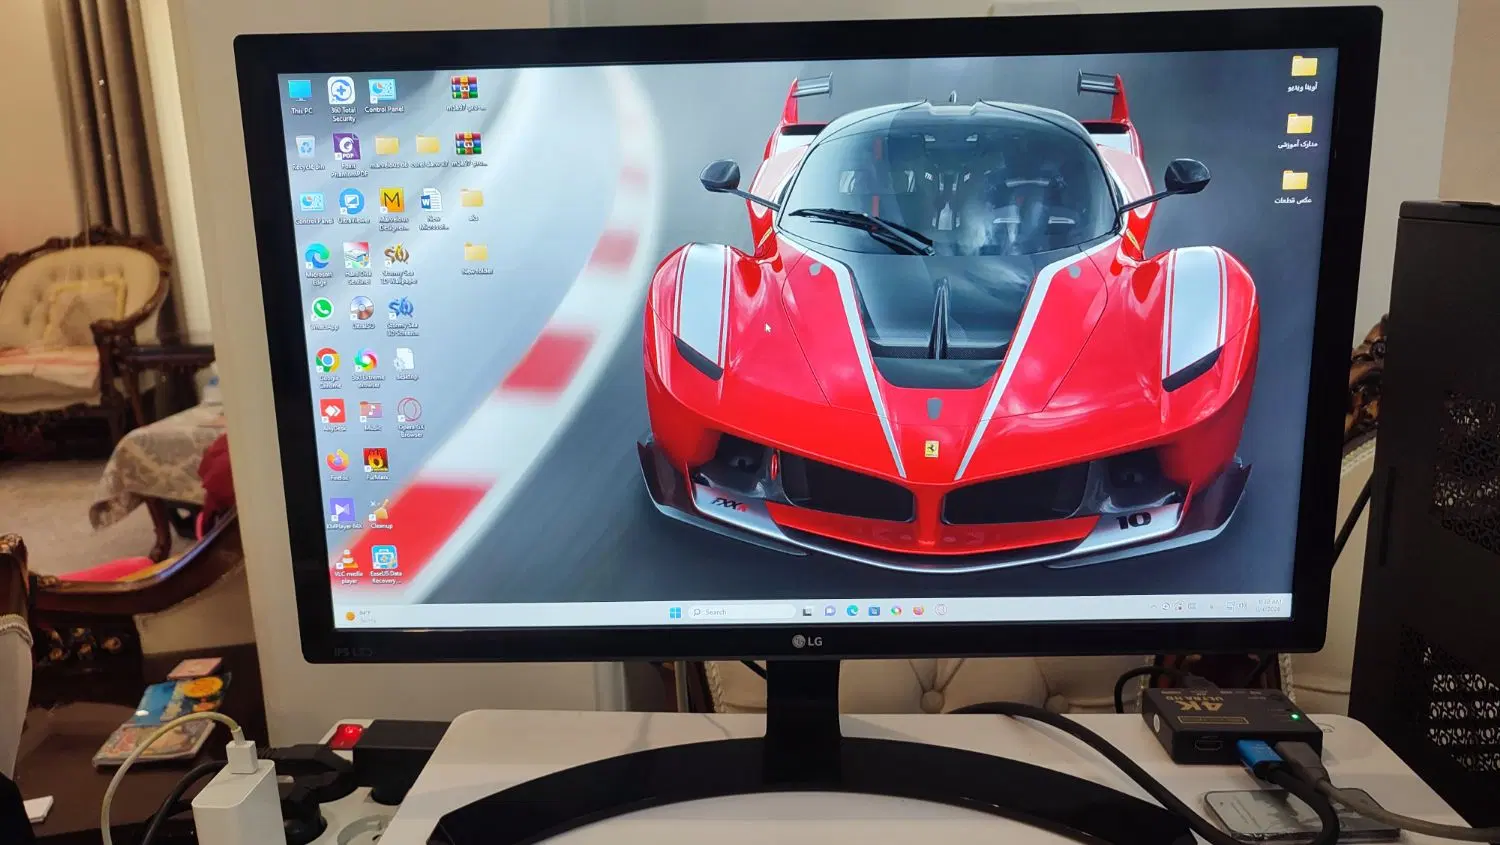The image size is (1500, 845).
Task: Click the FurMark flame icon
Action: (x=377, y=463)
